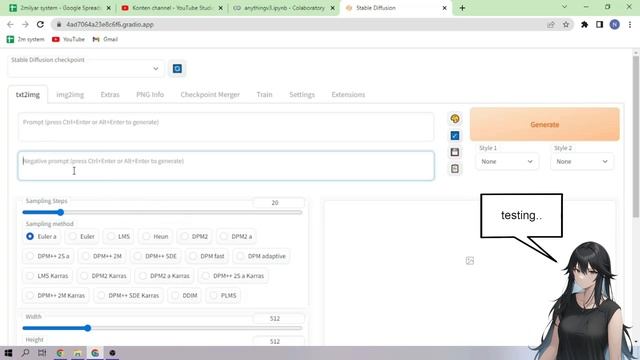Open the Chrome profile avatar
Image resolution: width=640 pixels, height=360 pixels.
point(614,24)
